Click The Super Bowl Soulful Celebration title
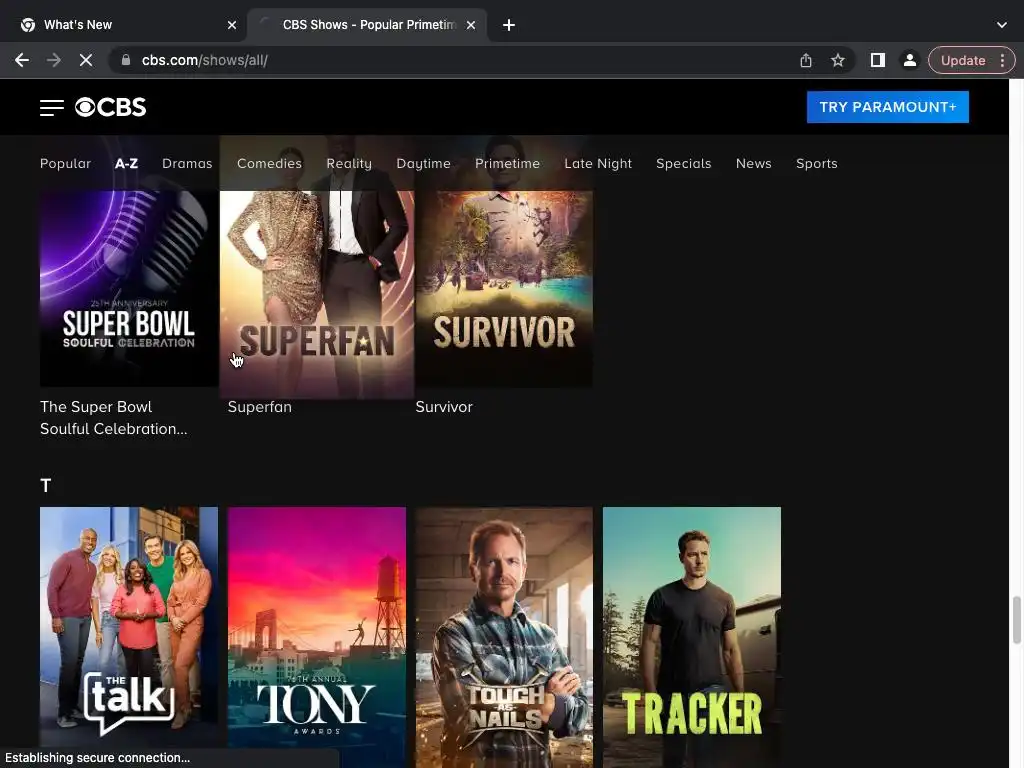 click(114, 418)
